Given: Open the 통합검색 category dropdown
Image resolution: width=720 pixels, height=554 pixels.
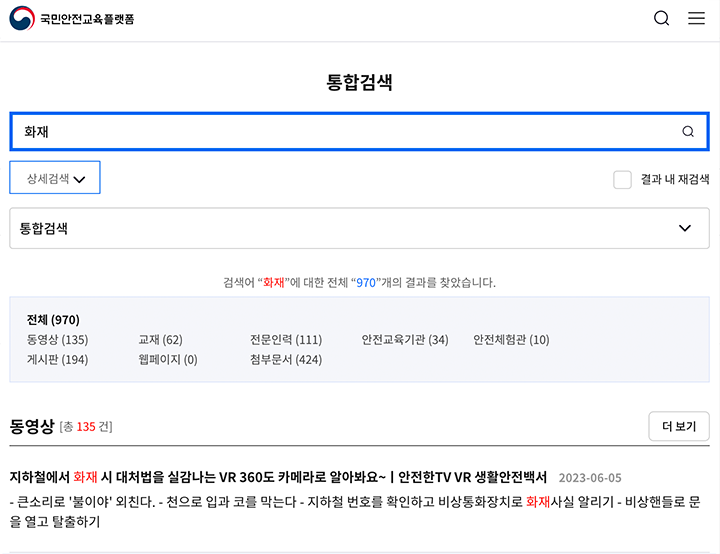Looking at the screenshot, I should pyautogui.click(x=359, y=228).
